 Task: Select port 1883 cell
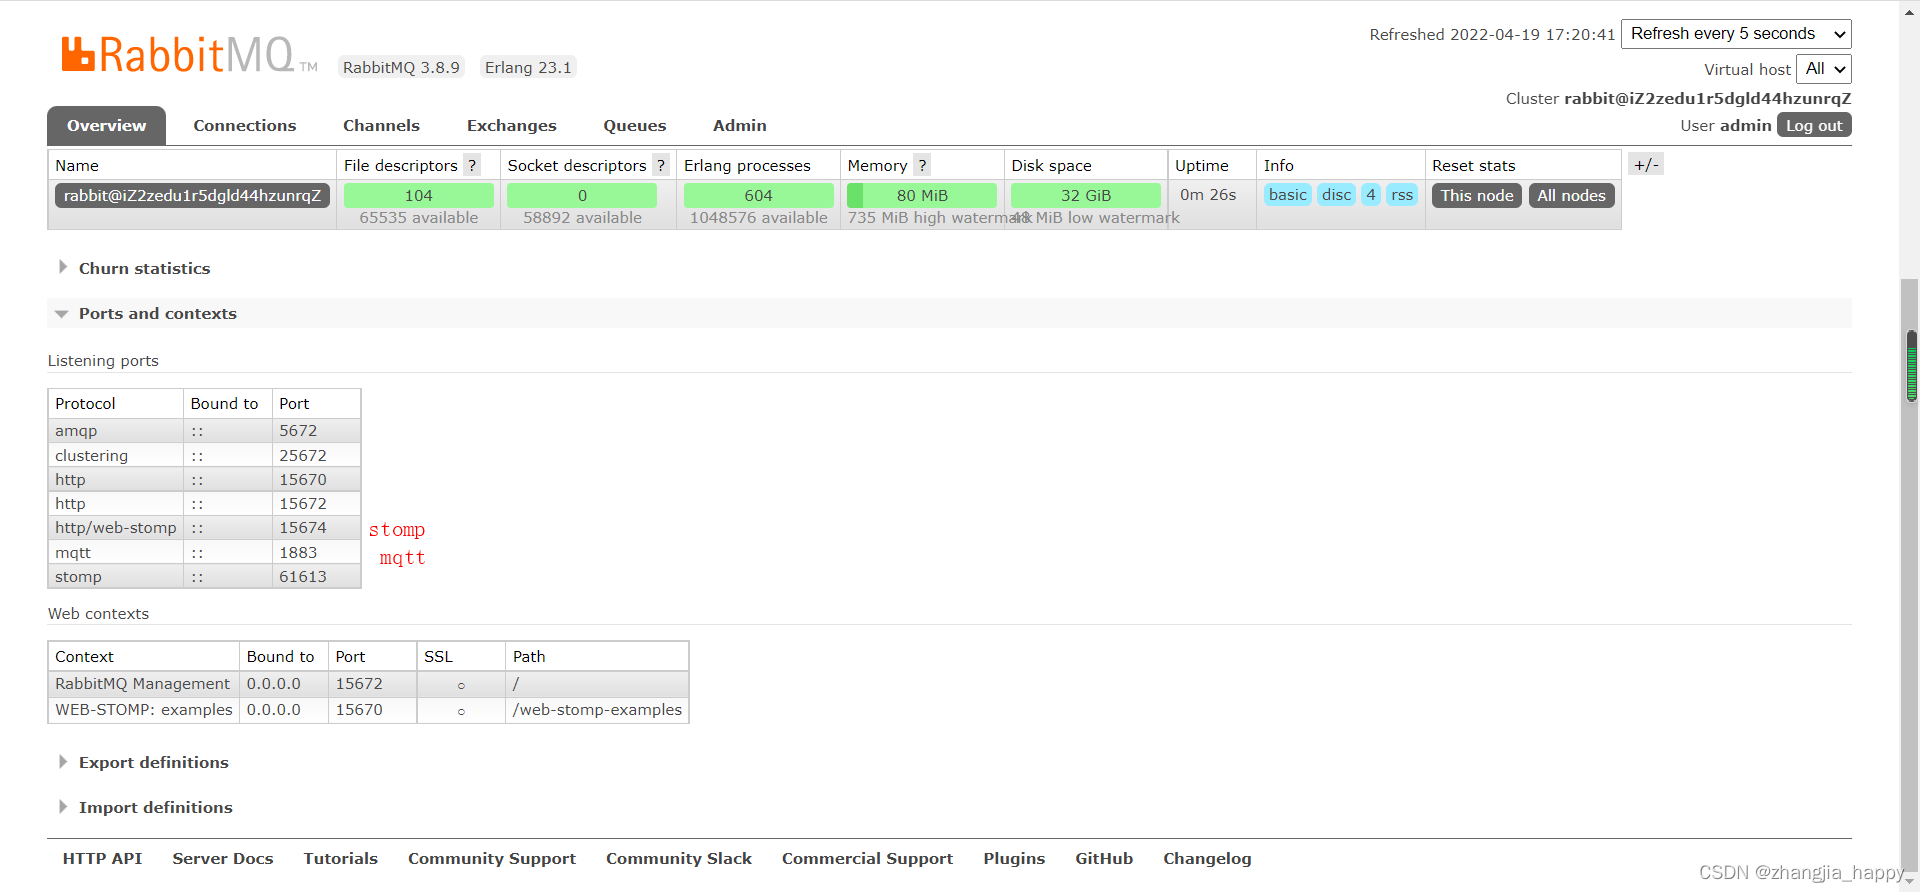[x=316, y=552]
